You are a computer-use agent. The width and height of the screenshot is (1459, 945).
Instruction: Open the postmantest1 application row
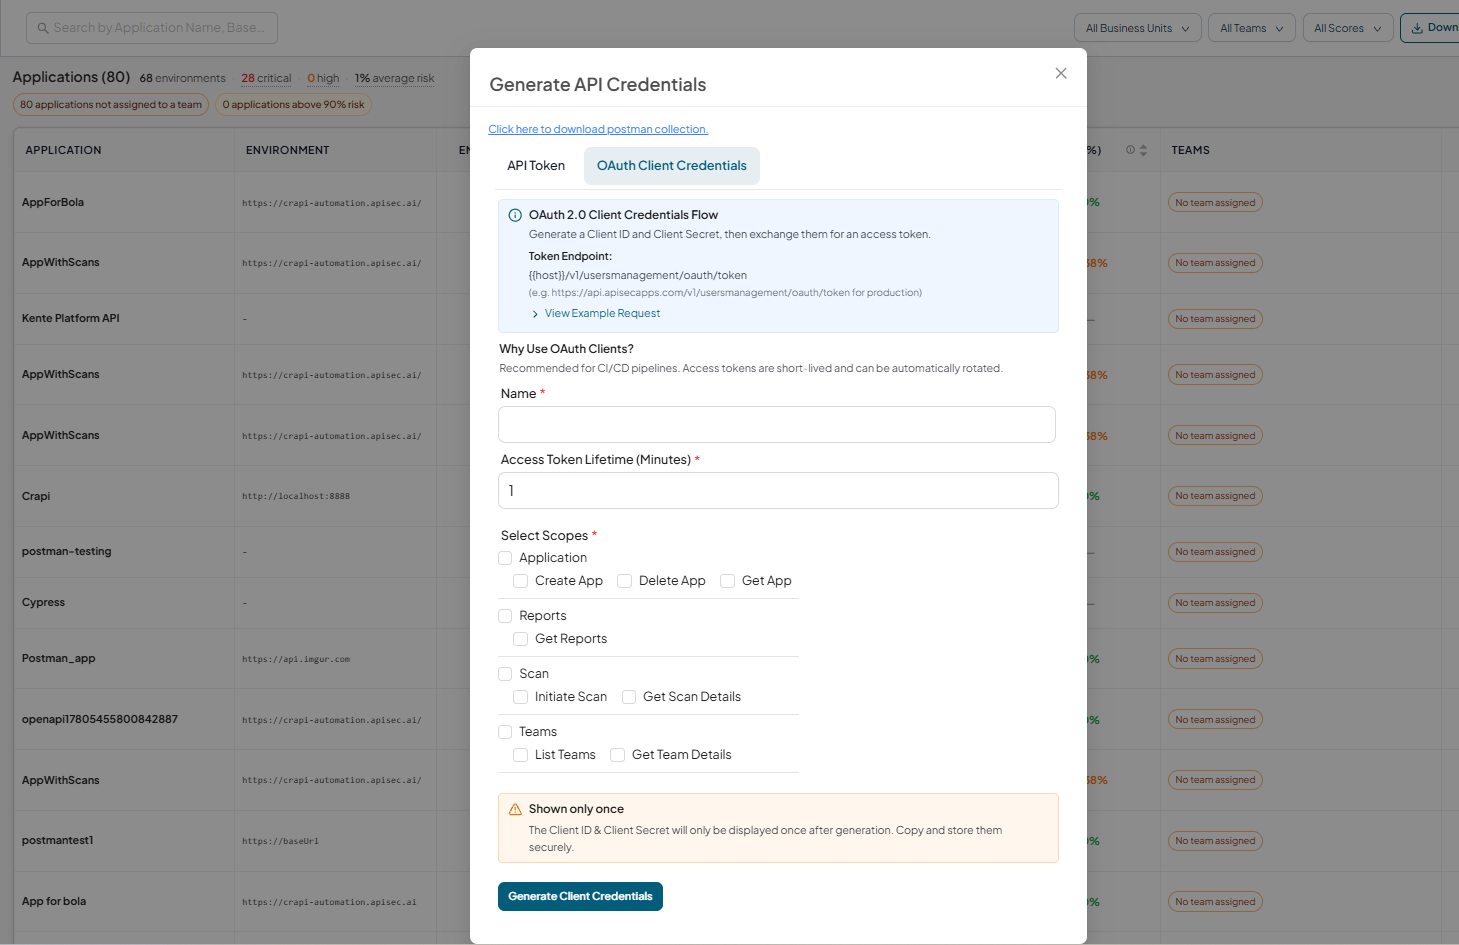coord(57,840)
